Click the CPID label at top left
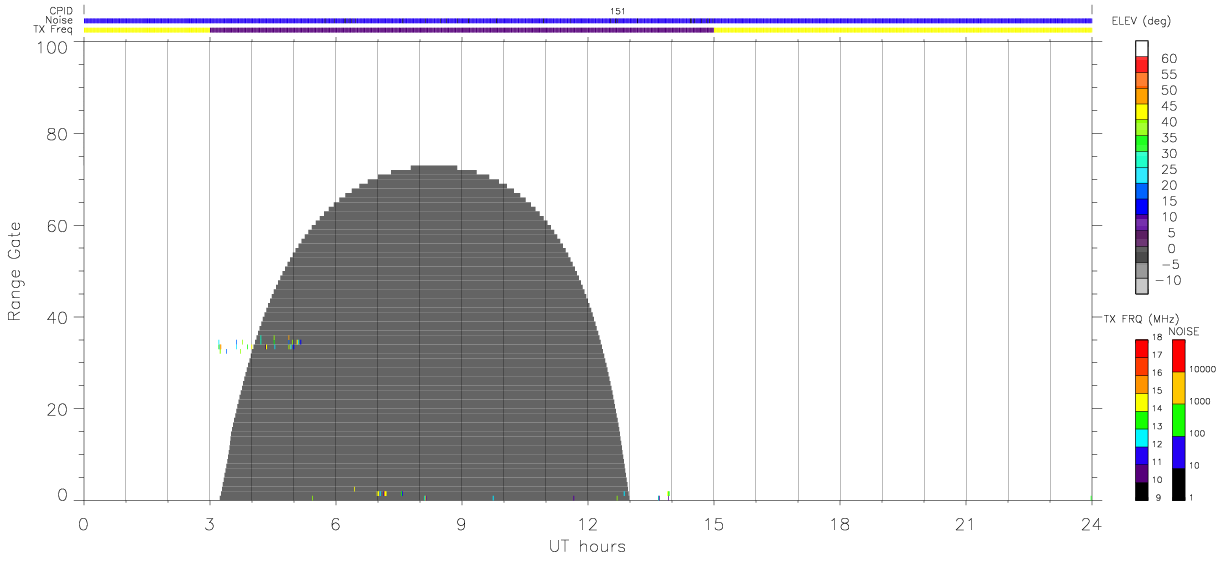The width and height of the screenshot is (1228, 567). coord(60,11)
